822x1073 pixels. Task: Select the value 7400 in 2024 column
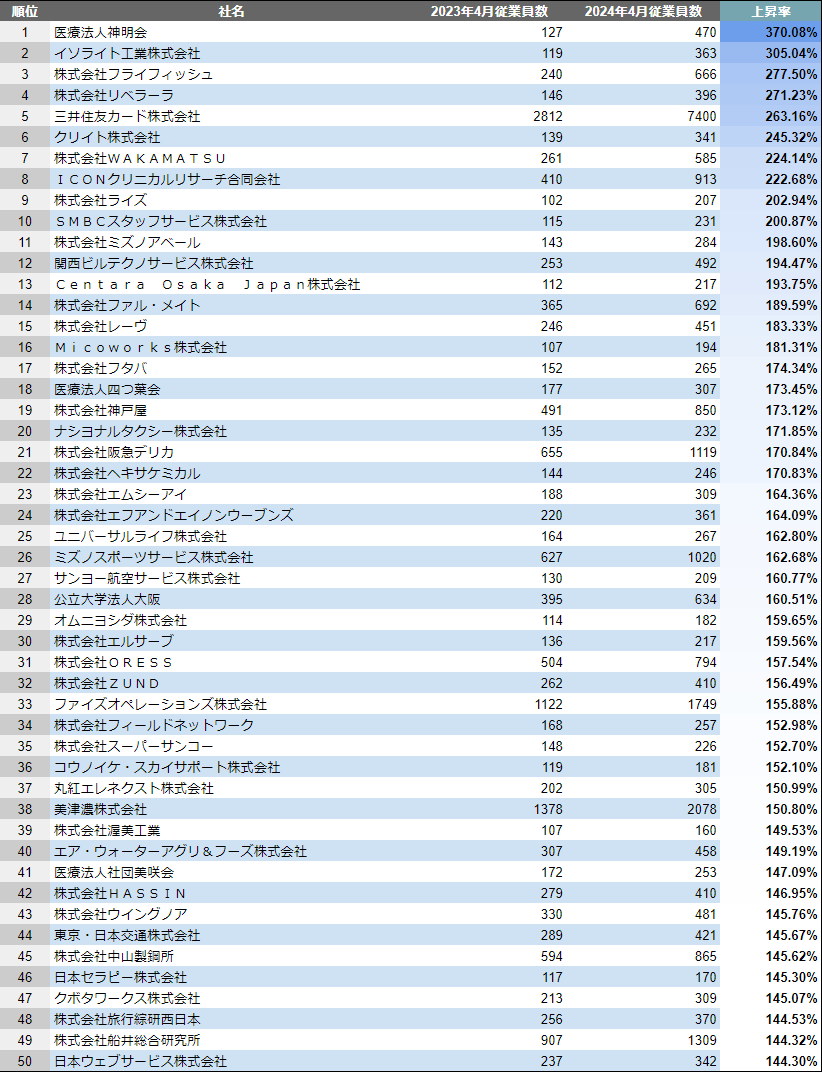703,116
